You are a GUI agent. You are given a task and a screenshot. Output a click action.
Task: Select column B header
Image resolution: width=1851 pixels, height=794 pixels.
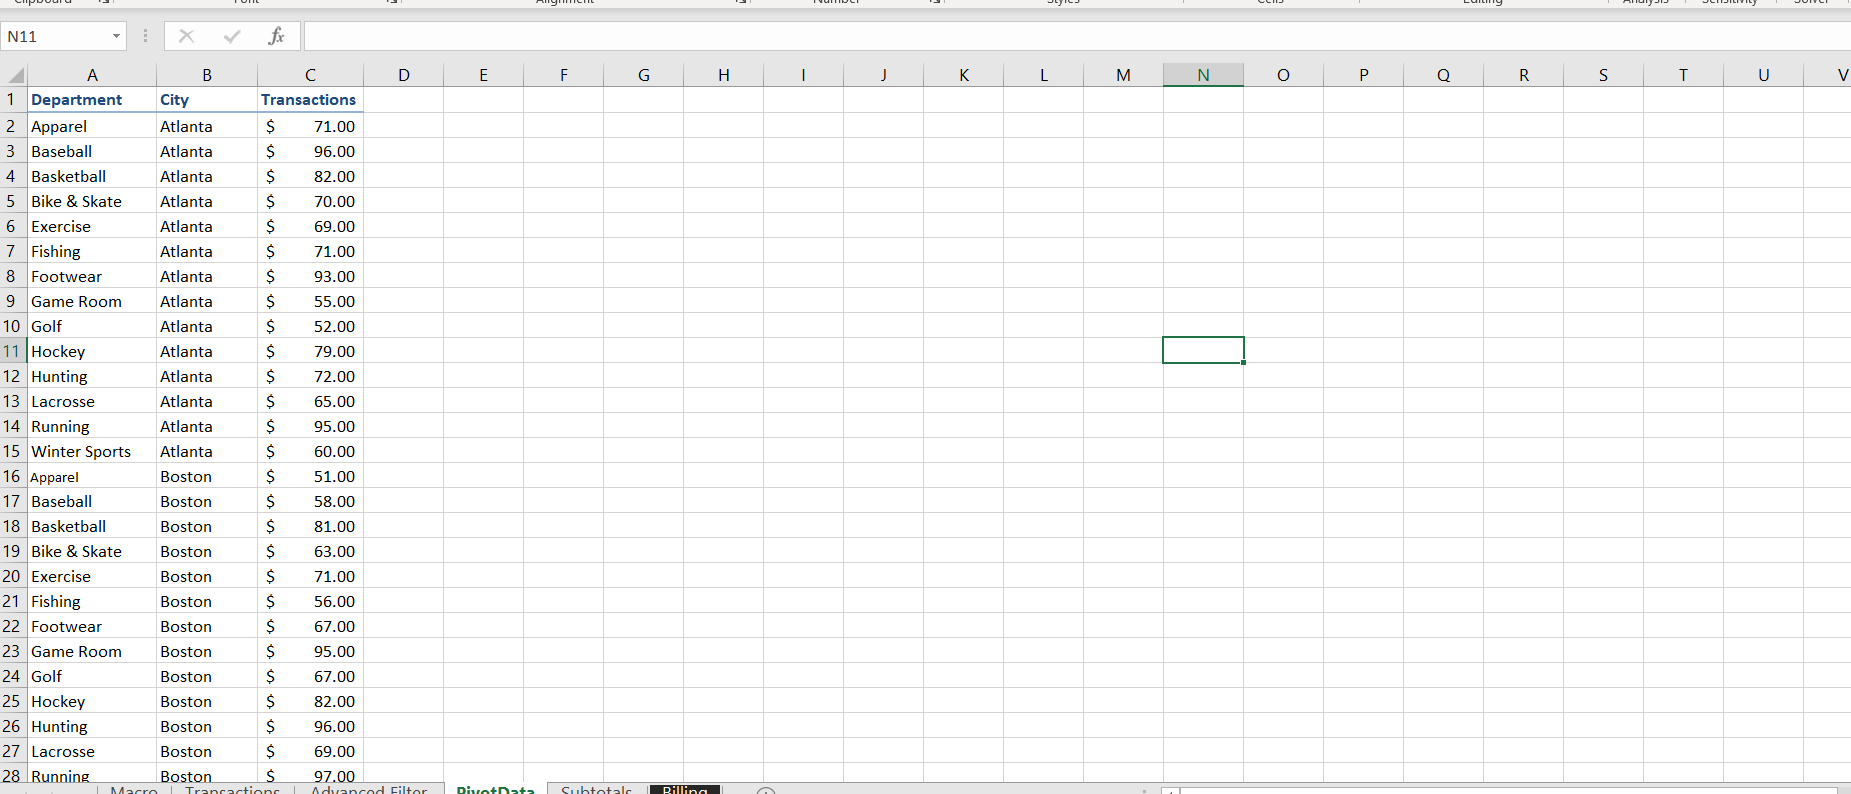pyautogui.click(x=207, y=75)
